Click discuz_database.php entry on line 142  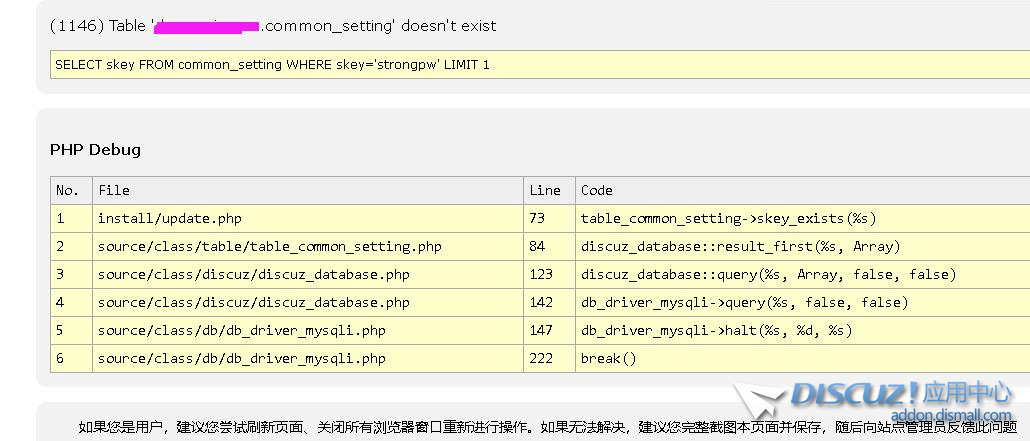pyautogui.click(x=253, y=302)
